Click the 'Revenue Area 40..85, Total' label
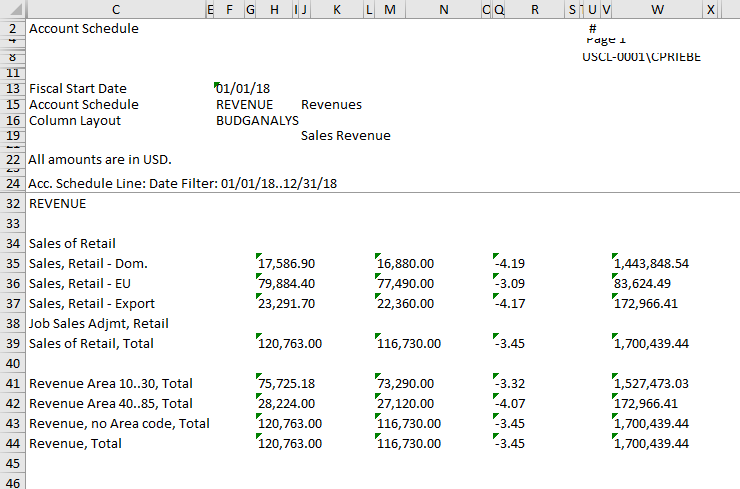Viewport: 740px width, 489px height. (111, 404)
